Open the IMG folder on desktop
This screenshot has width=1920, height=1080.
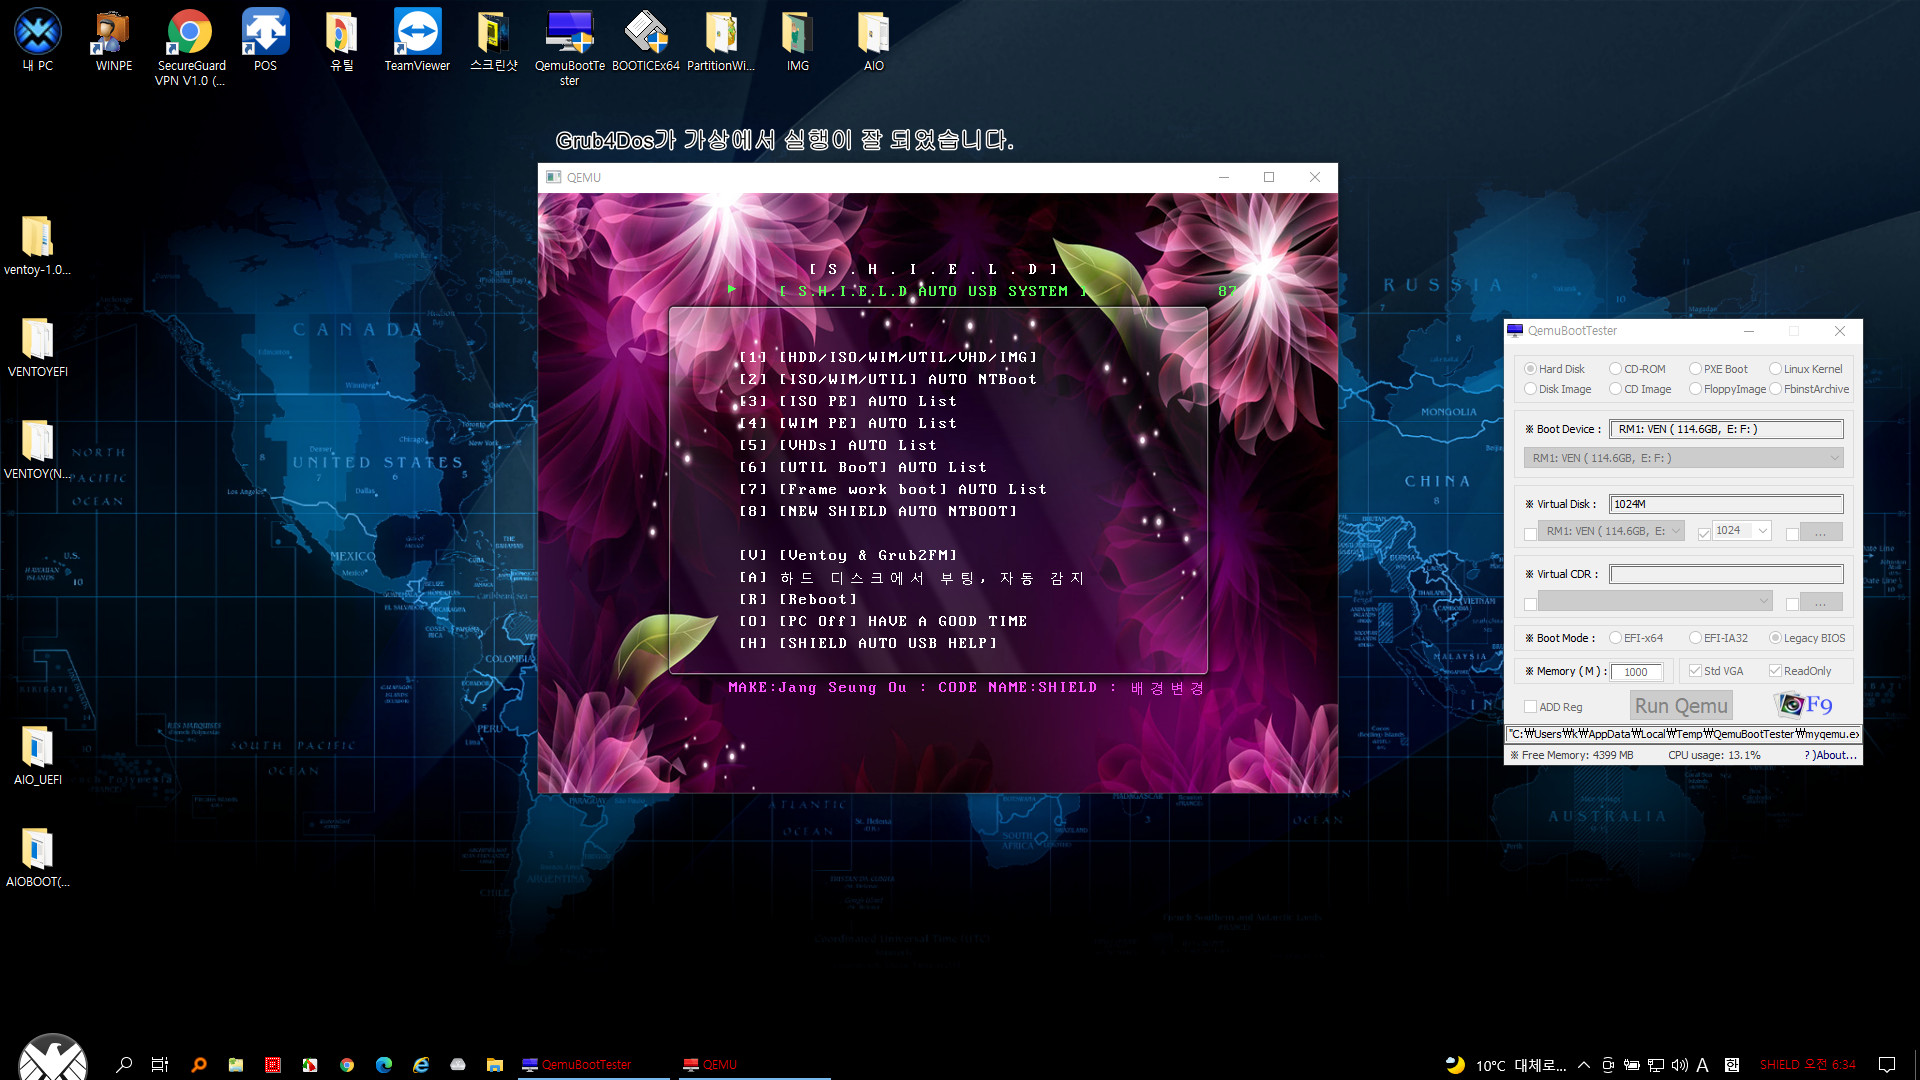797,41
